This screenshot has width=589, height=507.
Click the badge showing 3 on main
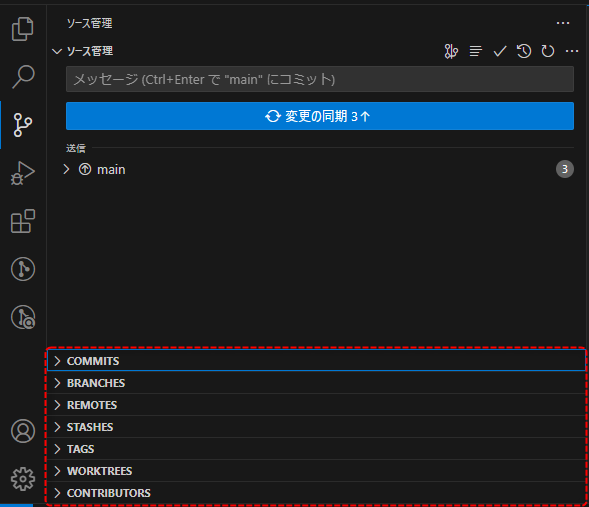[565, 169]
